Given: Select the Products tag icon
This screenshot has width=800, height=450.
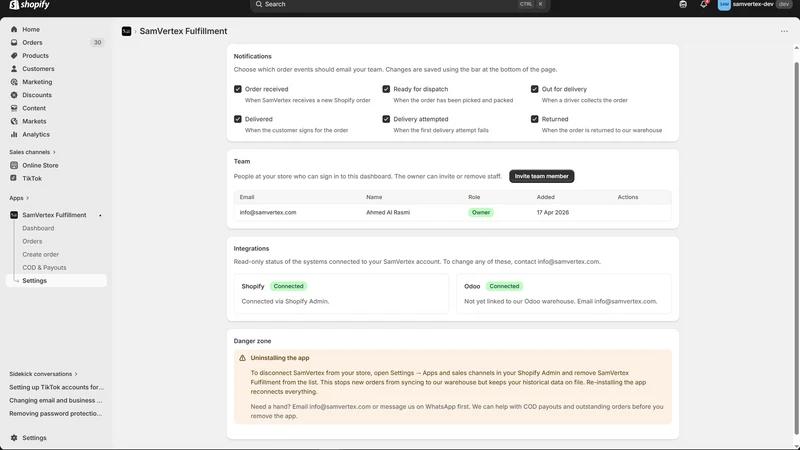Looking at the screenshot, I should pyautogui.click(x=14, y=56).
